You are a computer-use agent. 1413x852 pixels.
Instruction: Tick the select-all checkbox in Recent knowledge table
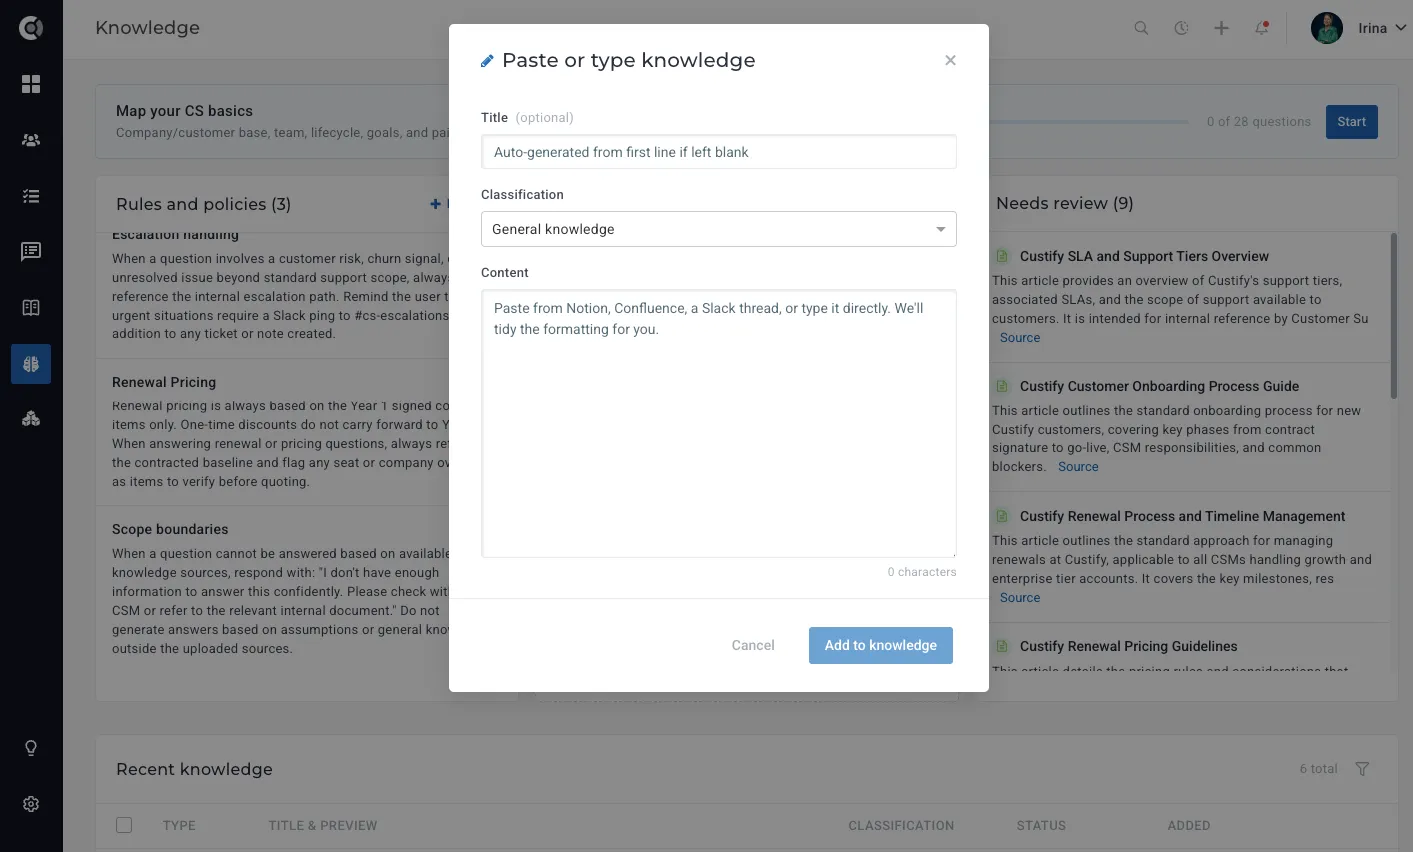click(x=124, y=825)
